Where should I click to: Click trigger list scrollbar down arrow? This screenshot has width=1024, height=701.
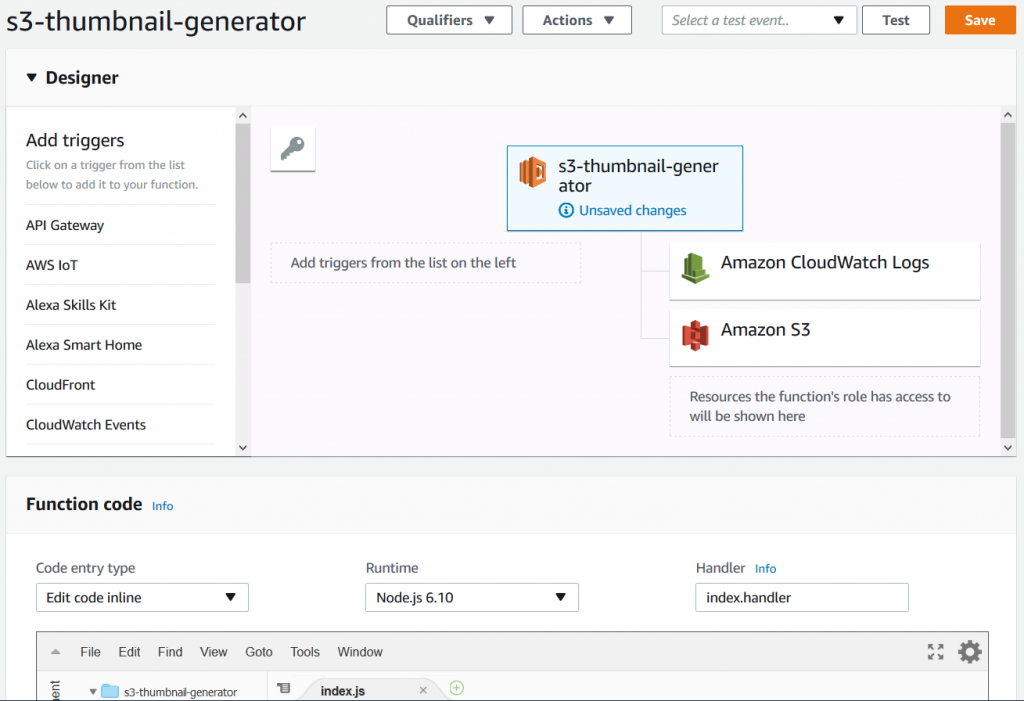click(x=243, y=448)
